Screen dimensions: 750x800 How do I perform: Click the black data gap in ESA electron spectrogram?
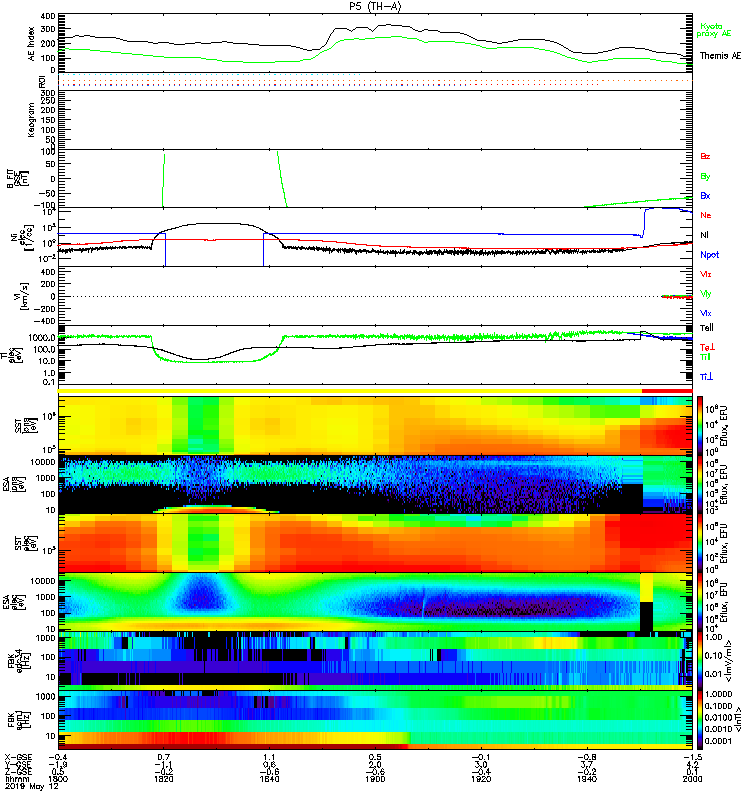646,616
